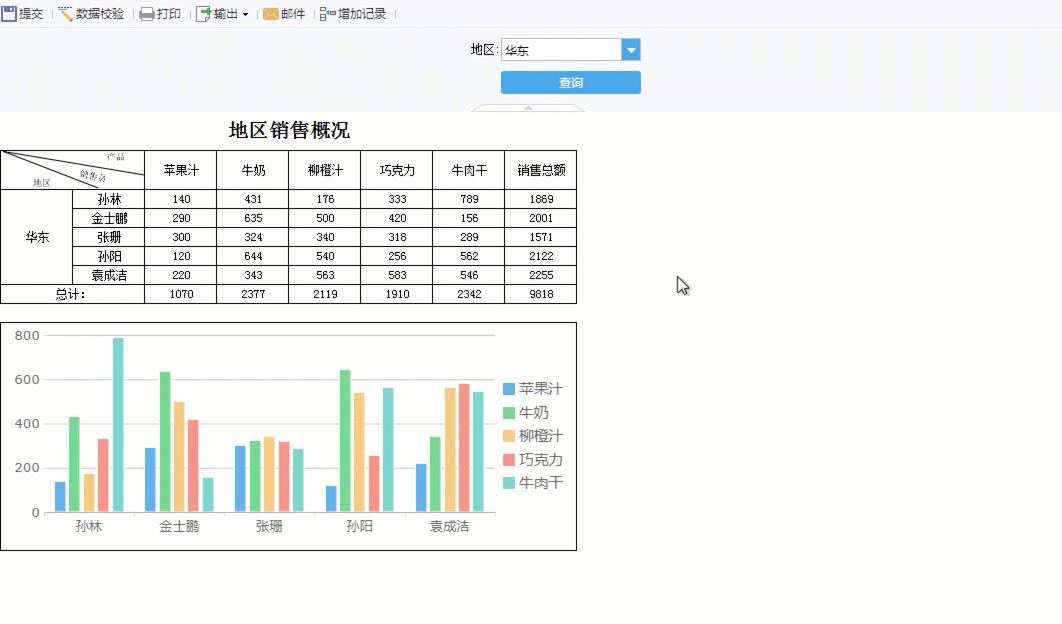Toggle the 巧克力 legend color swatch
Image resolution: width=1062 pixels, height=624 pixels.
tap(509, 459)
